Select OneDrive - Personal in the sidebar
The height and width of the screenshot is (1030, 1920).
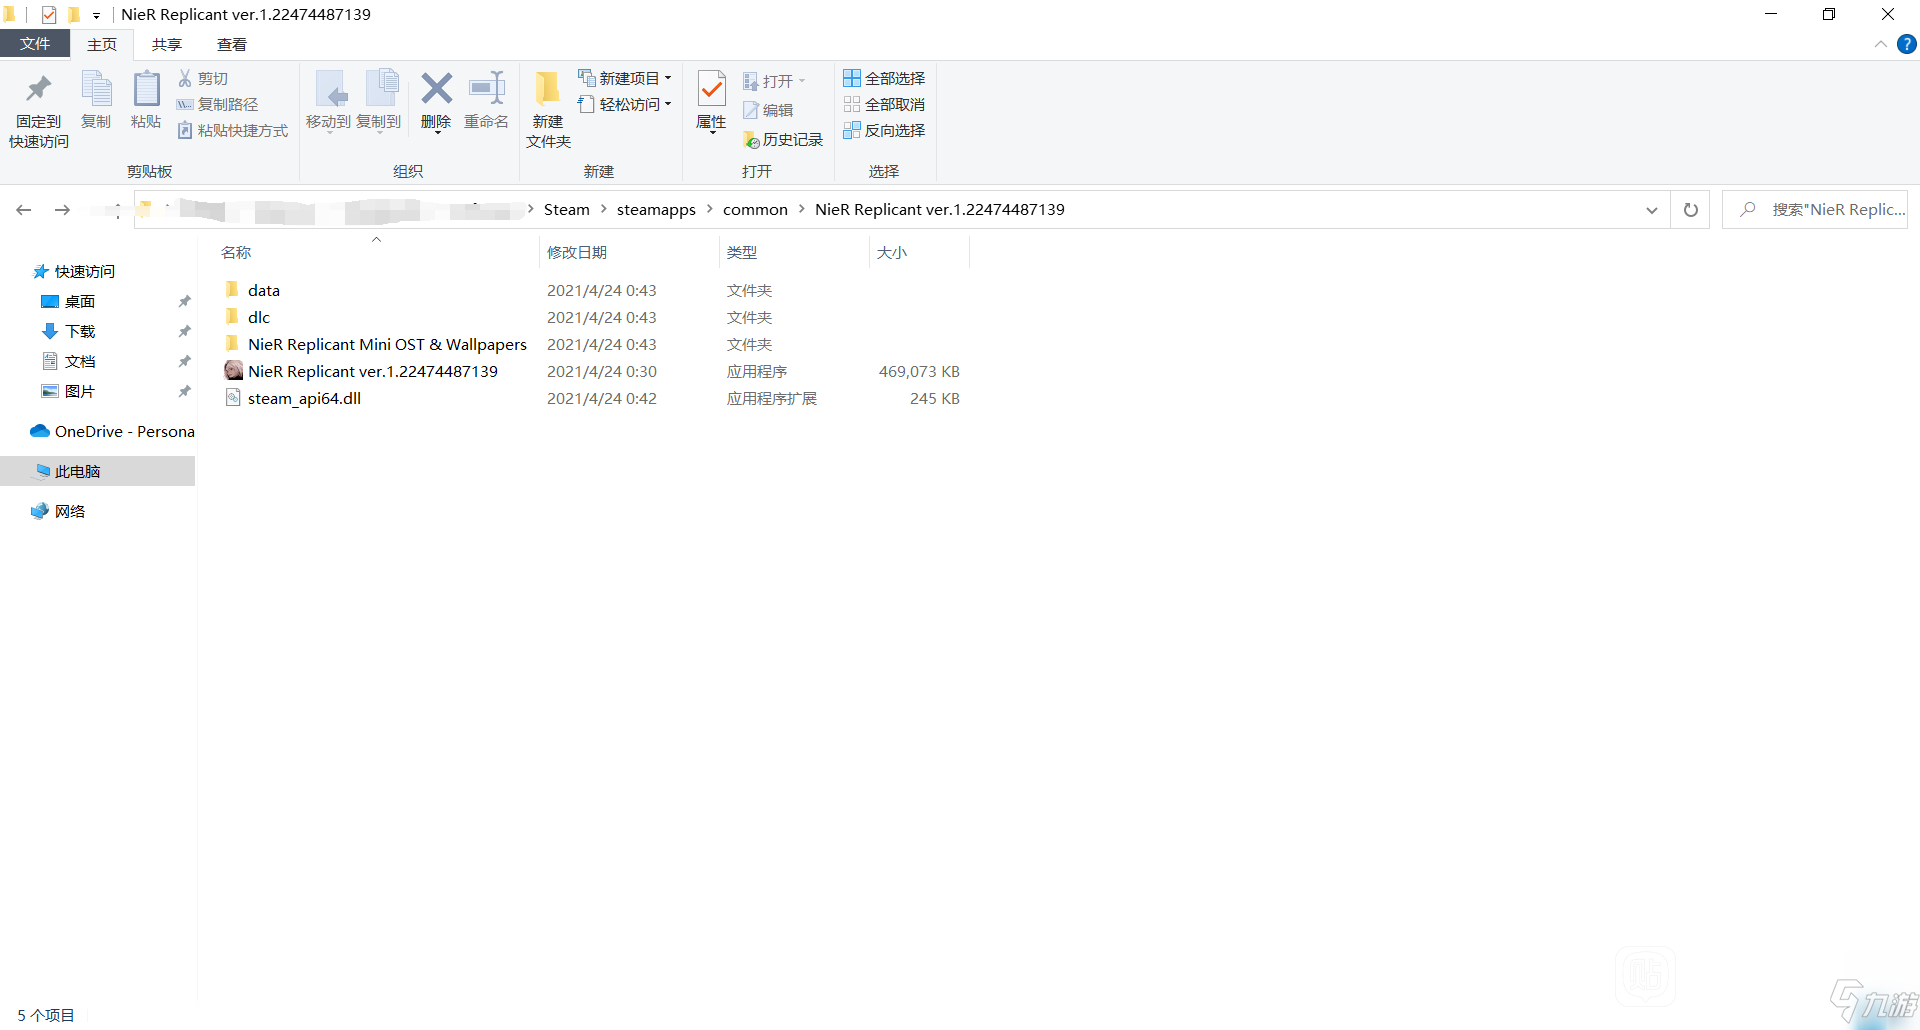tap(112, 431)
